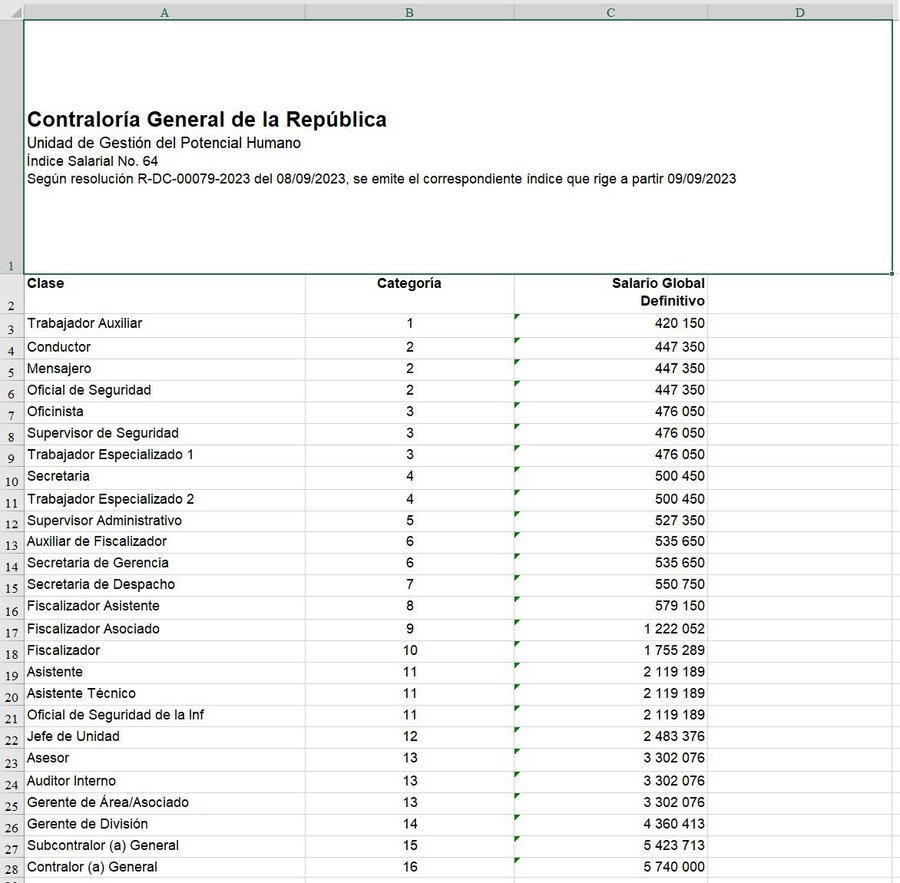Viewport: 900px width, 883px height.
Task: Select row 17 header
Action: pos(11,631)
